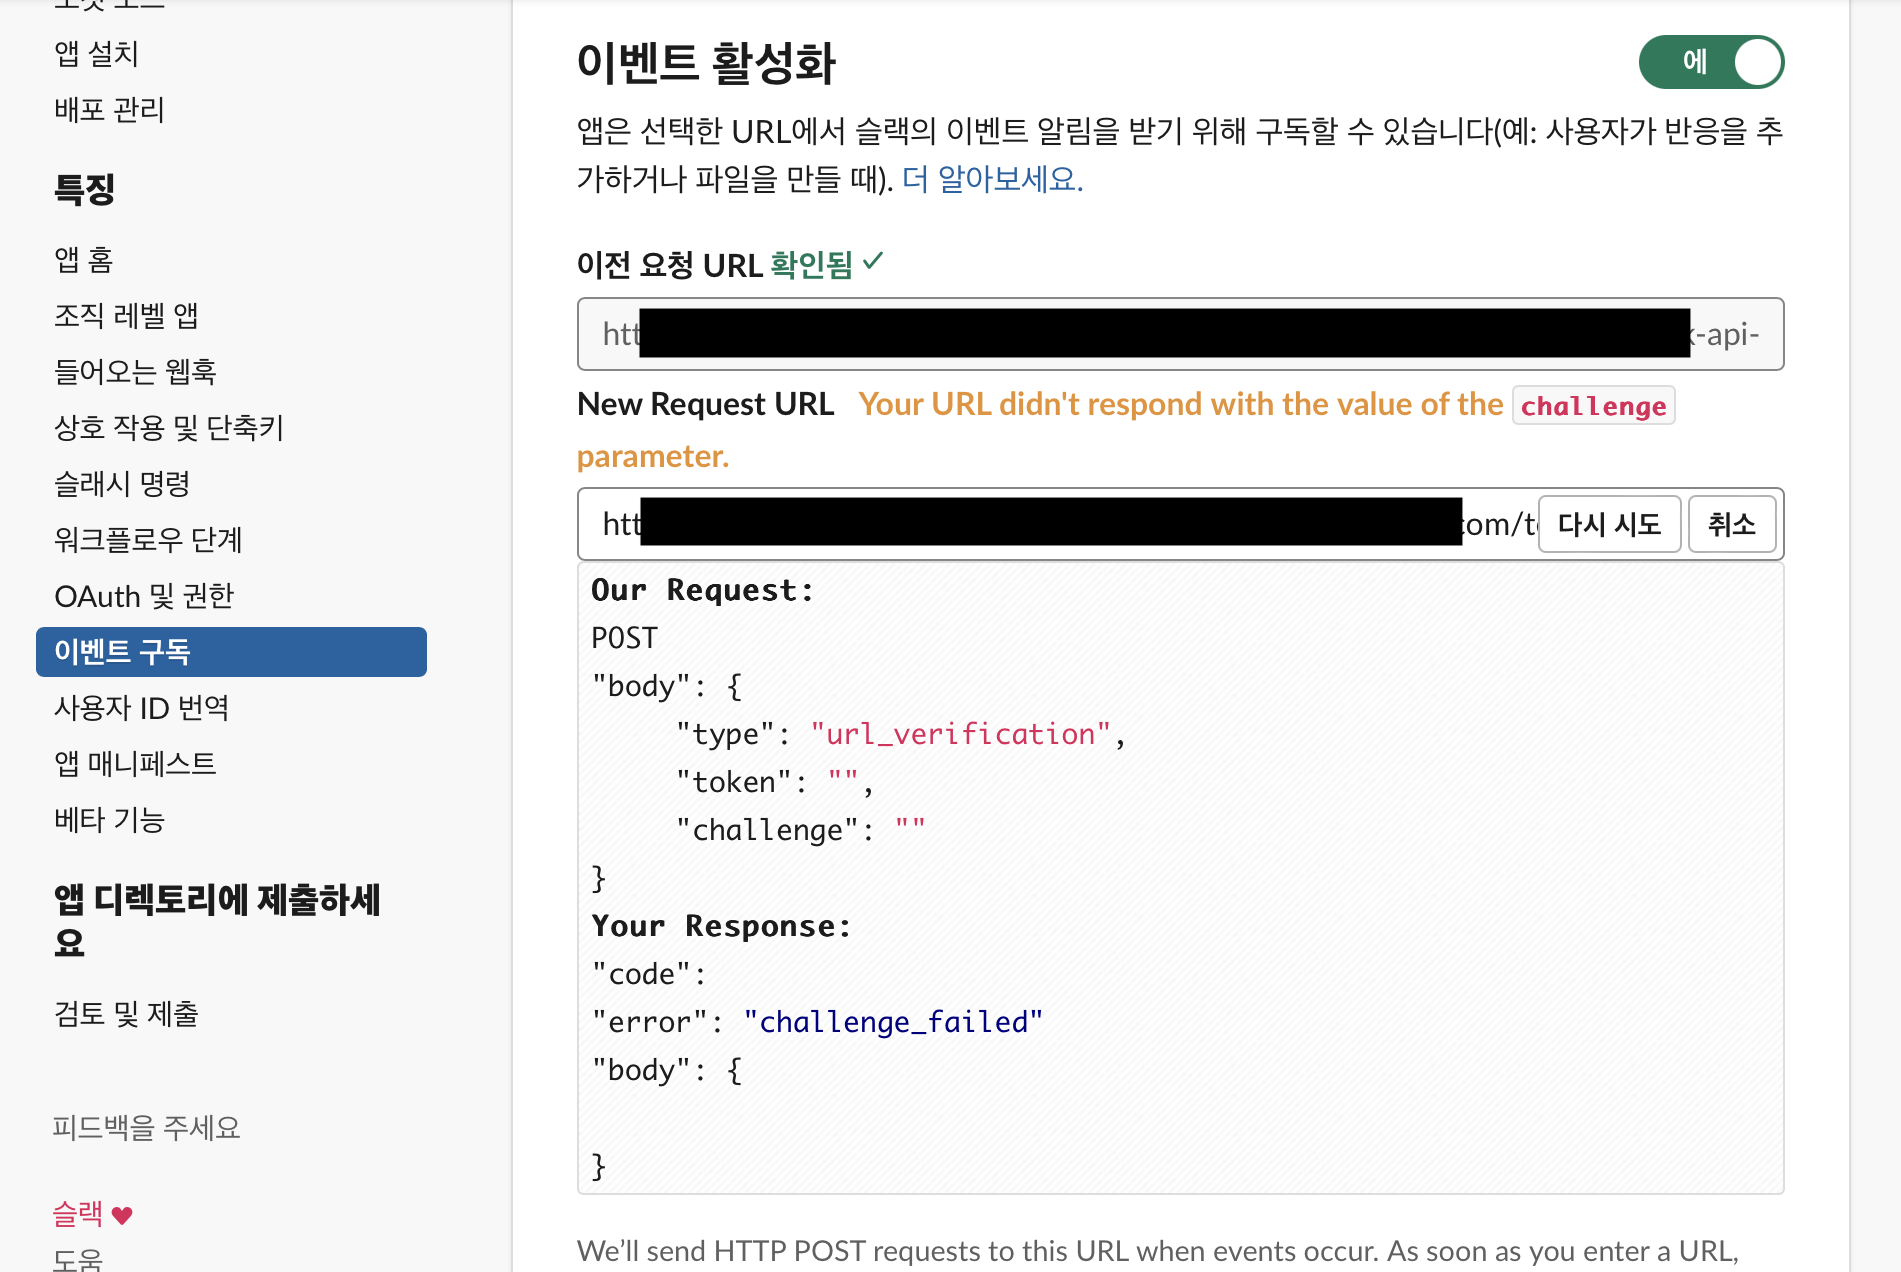
Task: Toggle the 이벤트 활성화 switch off
Action: coord(1710,62)
